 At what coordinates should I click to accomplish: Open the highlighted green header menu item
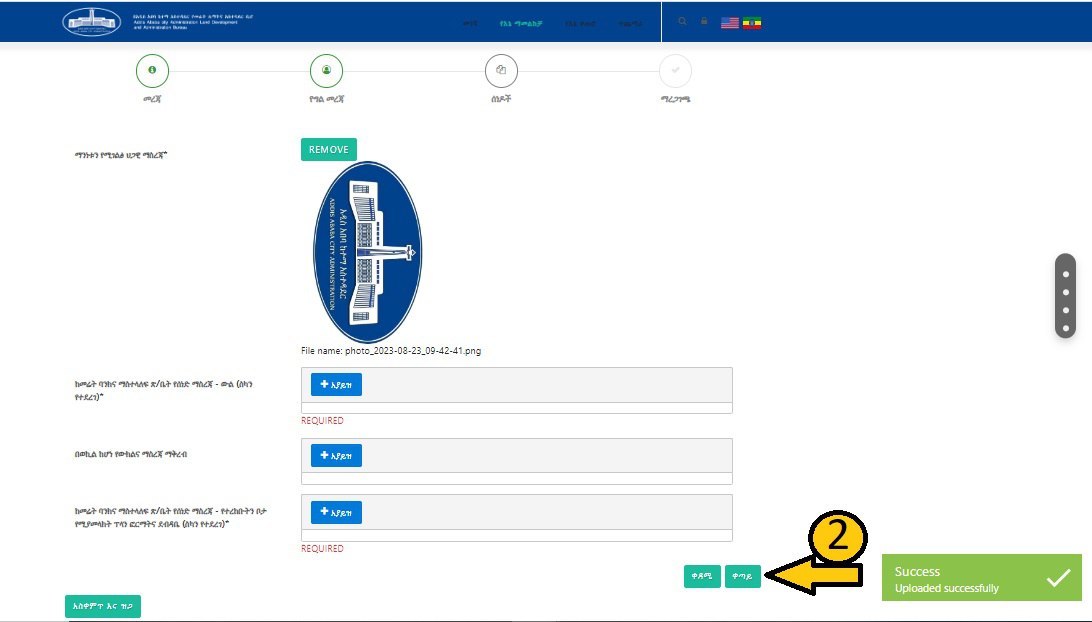(x=521, y=24)
